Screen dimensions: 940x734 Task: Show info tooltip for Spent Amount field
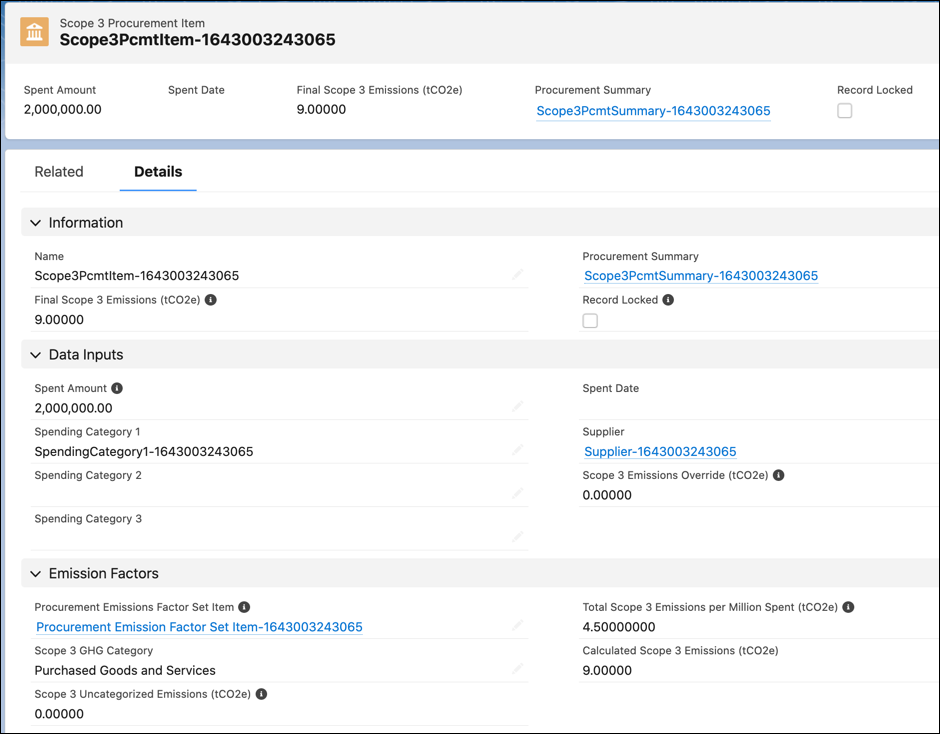(117, 388)
